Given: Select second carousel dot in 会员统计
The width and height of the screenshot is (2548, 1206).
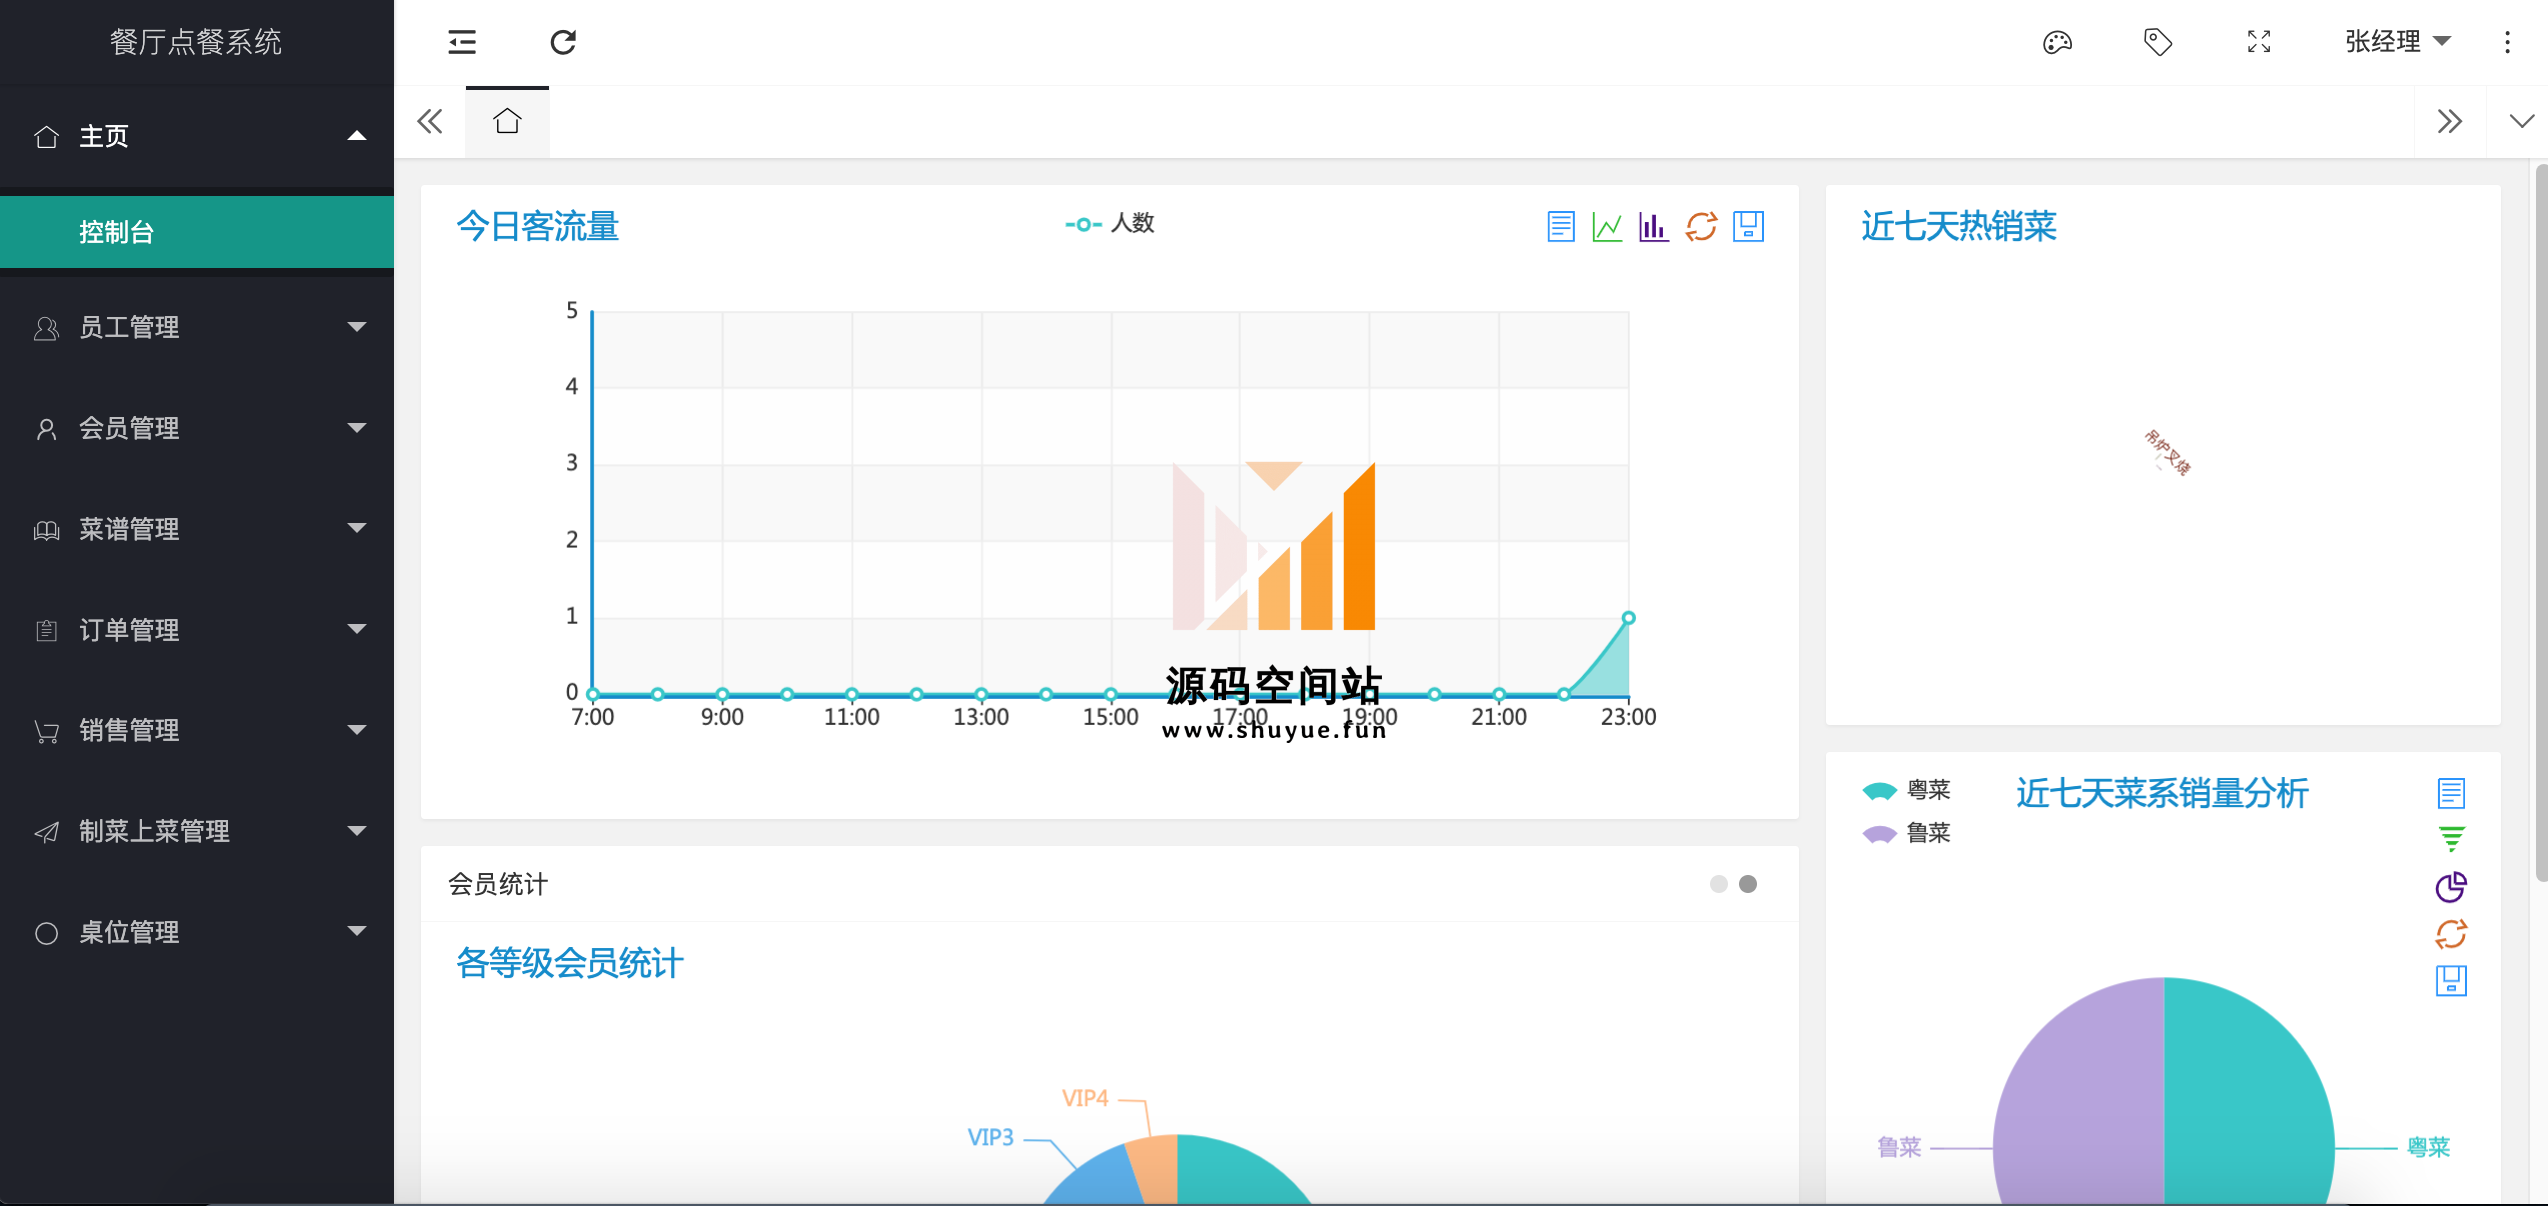Looking at the screenshot, I should click(x=1748, y=884).
